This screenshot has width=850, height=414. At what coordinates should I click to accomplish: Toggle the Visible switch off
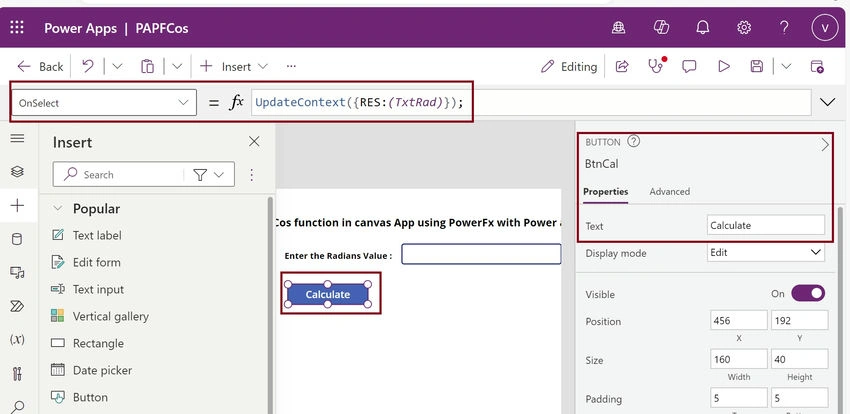point(808,294)
